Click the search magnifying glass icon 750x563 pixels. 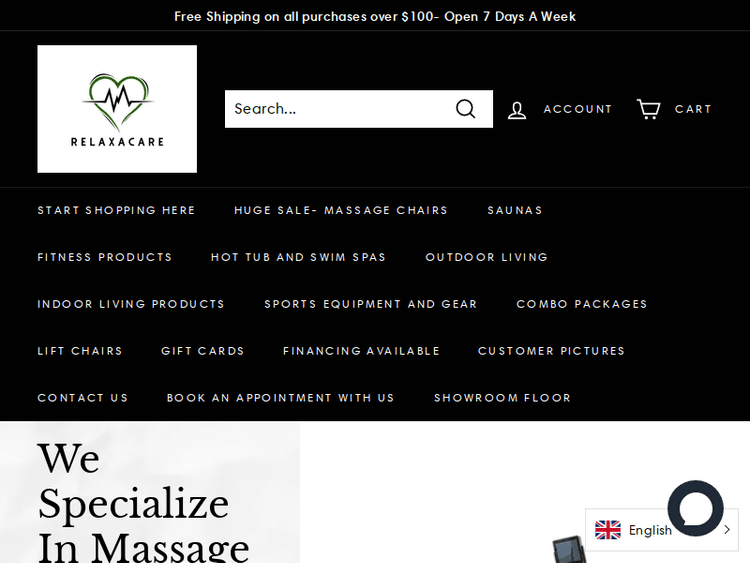[466, 109]
